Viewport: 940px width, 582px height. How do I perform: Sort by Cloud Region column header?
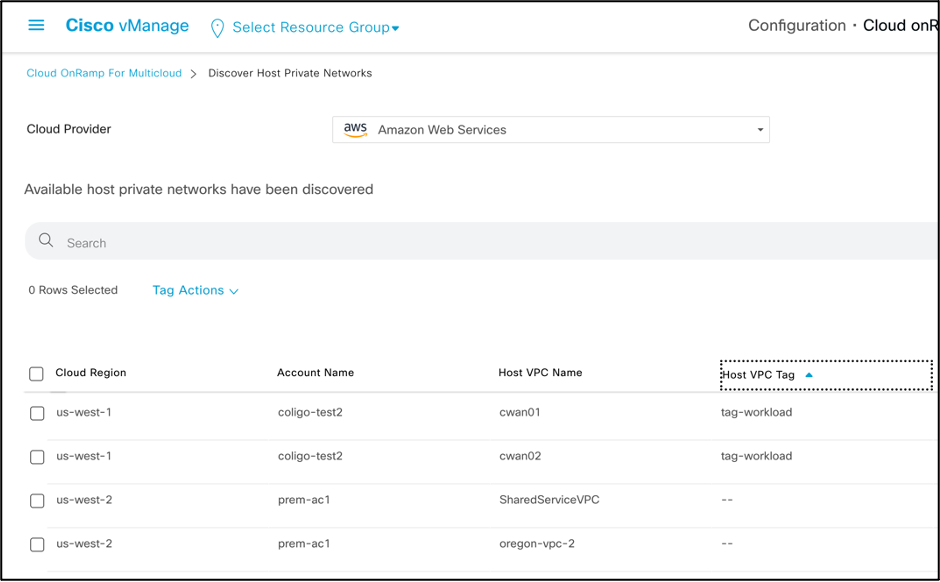[x=91, y=373]
